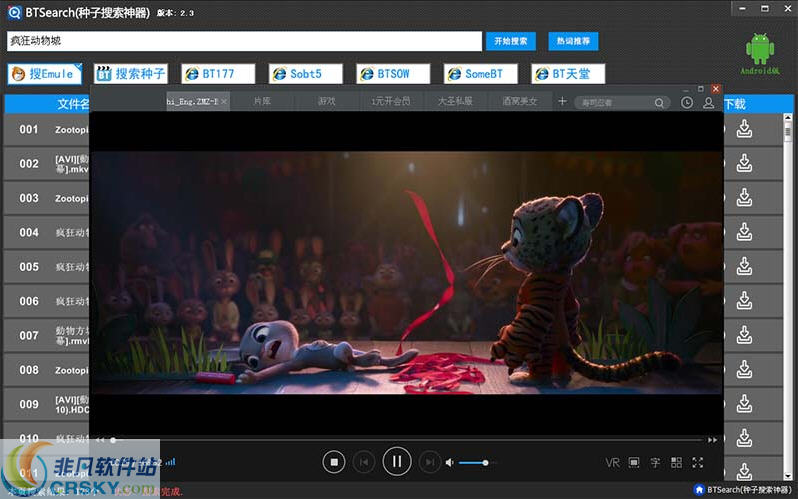Switch to the 游戏 tab
798x499 pixels.
pos(327,101)
